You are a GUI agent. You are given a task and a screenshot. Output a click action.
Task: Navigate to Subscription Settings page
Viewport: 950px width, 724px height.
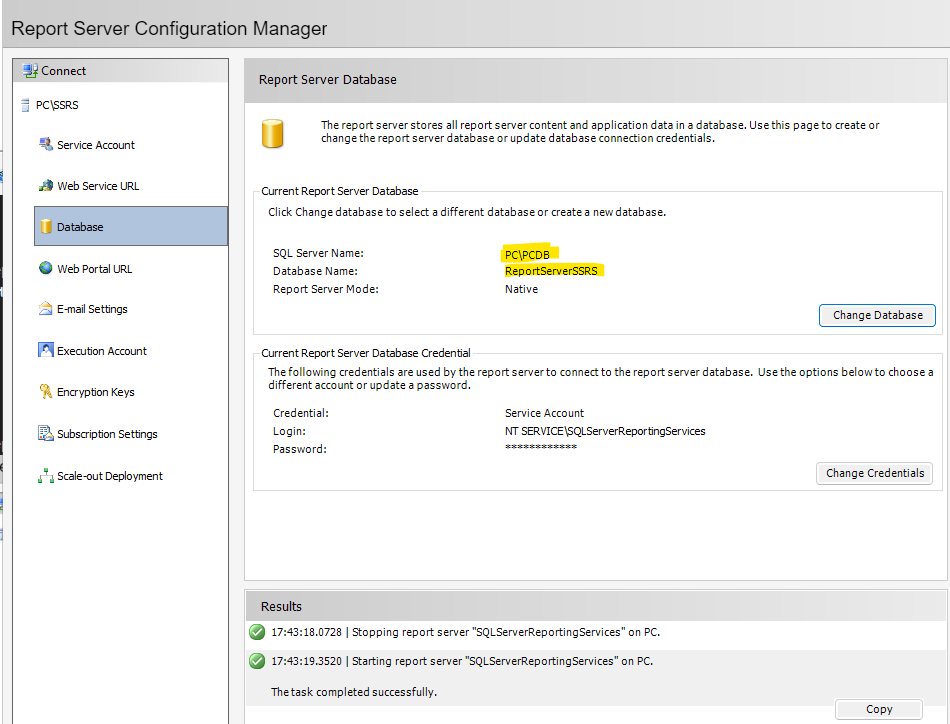pyautogui.click(x=107, y=434)
